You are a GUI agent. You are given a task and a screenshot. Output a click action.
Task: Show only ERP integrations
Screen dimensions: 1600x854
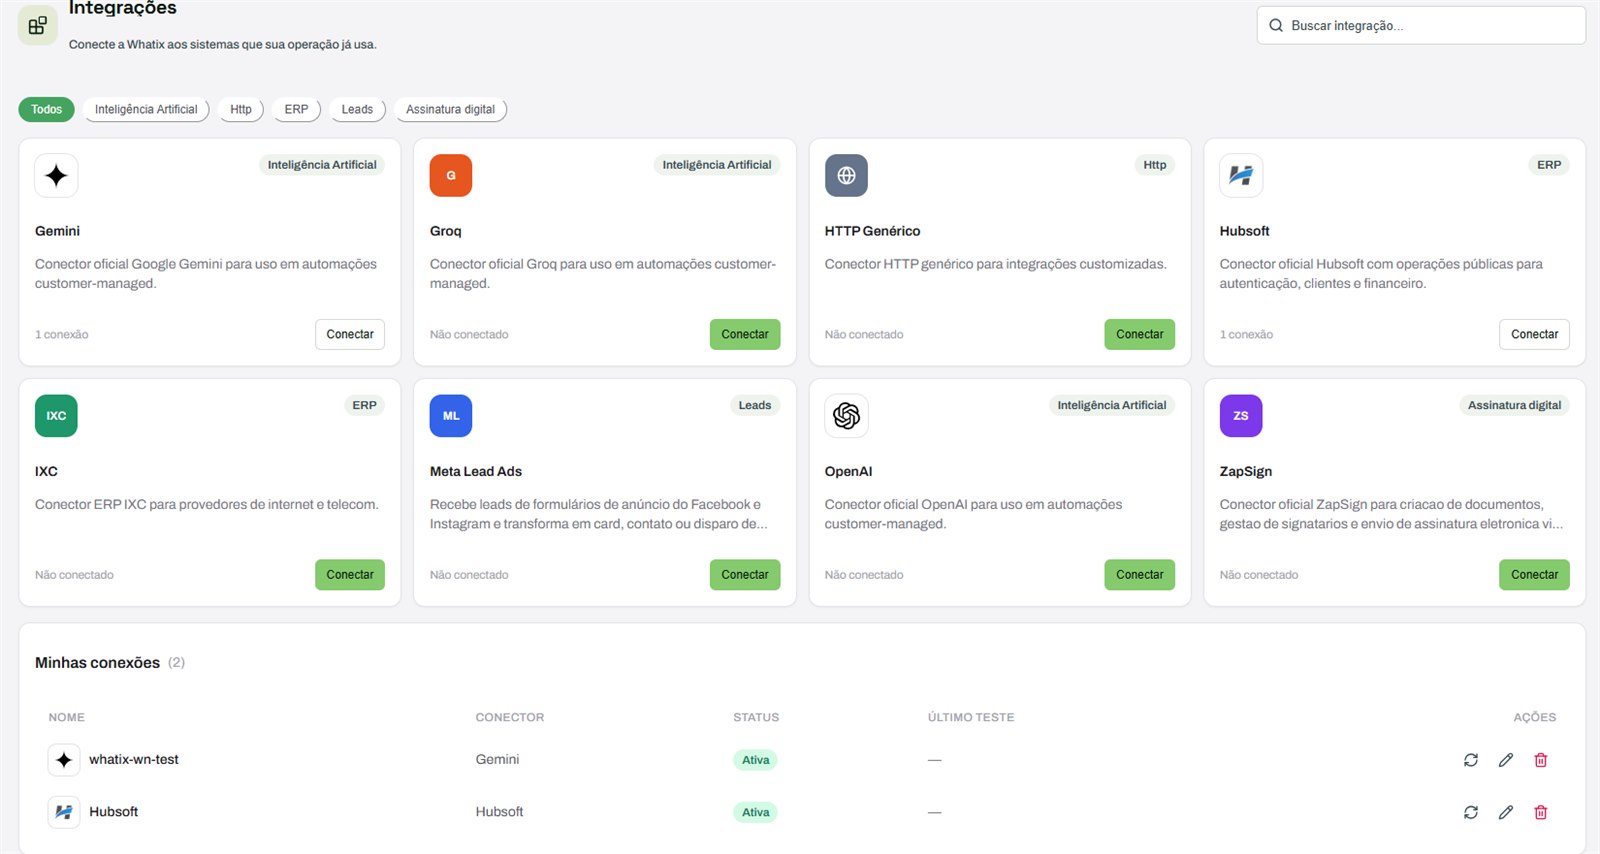(x=296, y=109)
